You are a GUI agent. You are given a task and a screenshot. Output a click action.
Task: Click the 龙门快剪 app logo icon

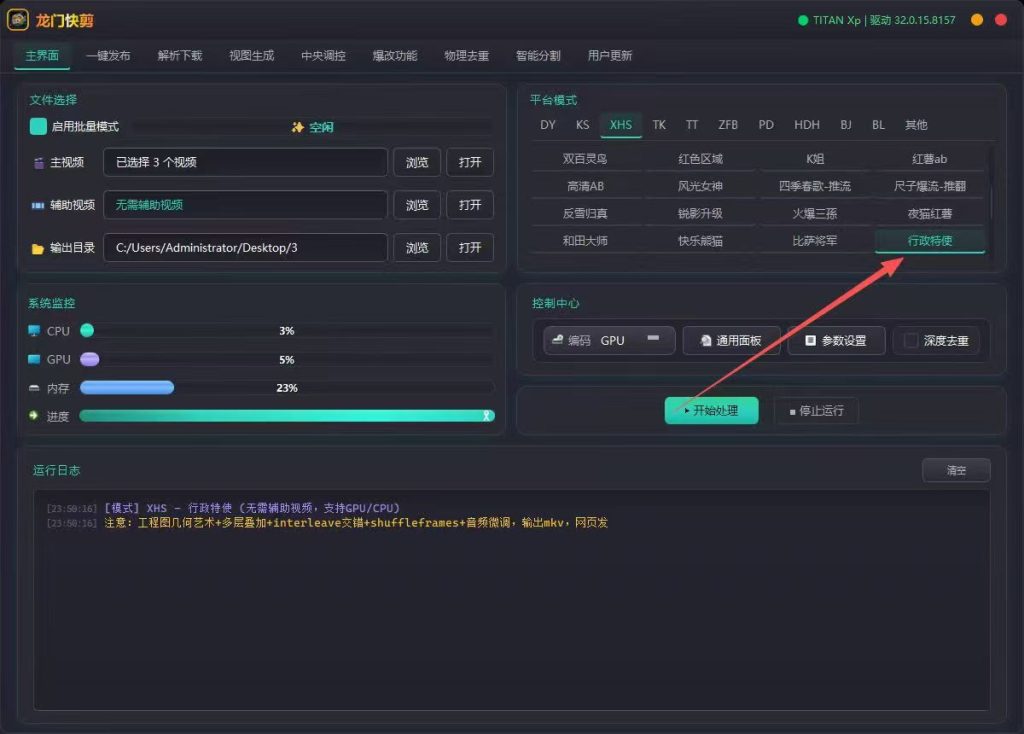18,20
